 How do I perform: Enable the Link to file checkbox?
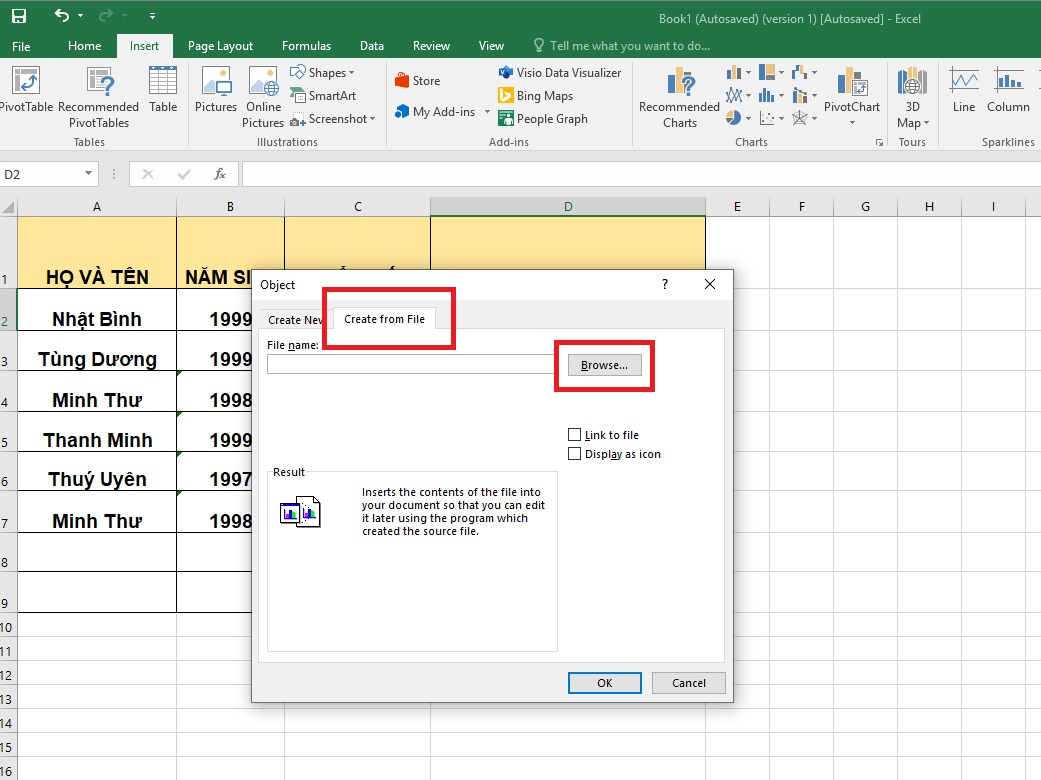574,435
